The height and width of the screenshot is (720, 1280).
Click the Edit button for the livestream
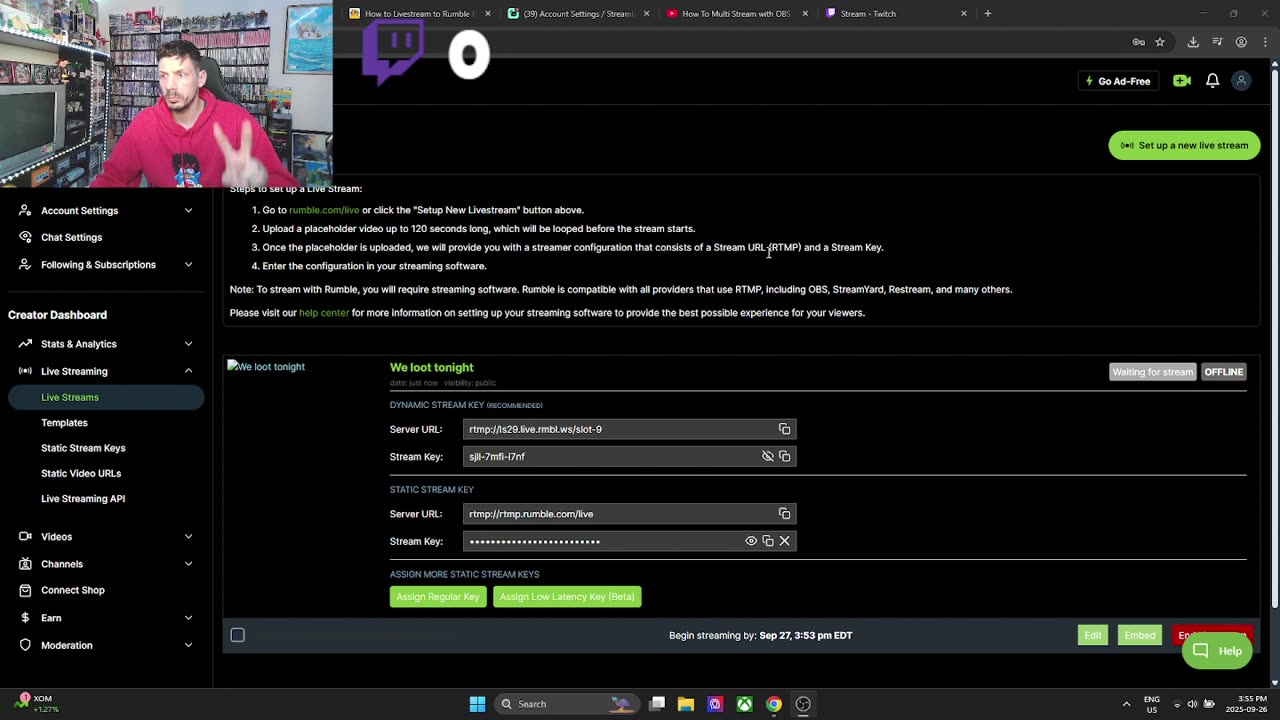coord(1093,635)
